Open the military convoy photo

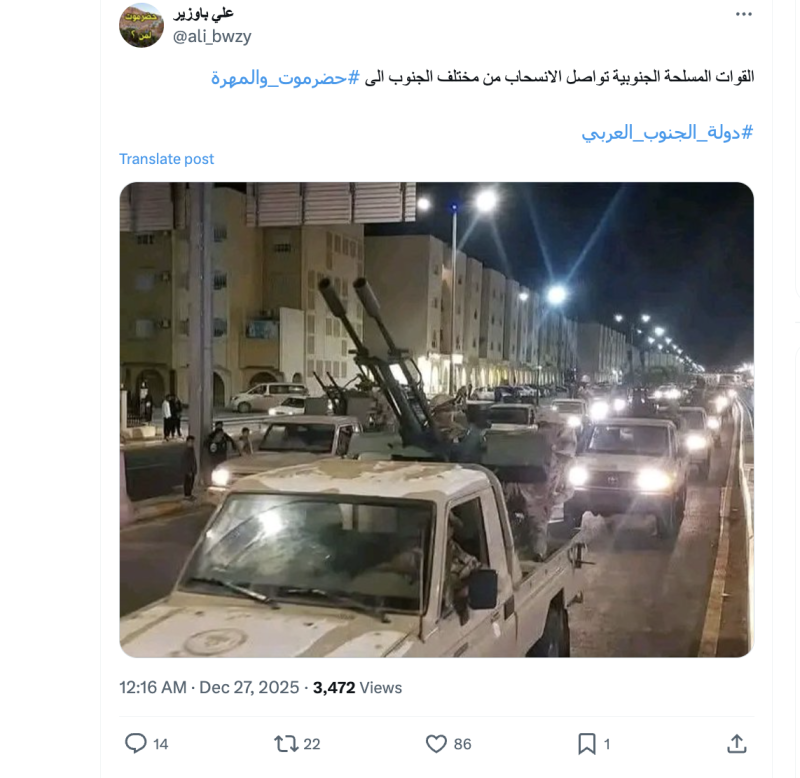tap(436, 419)
